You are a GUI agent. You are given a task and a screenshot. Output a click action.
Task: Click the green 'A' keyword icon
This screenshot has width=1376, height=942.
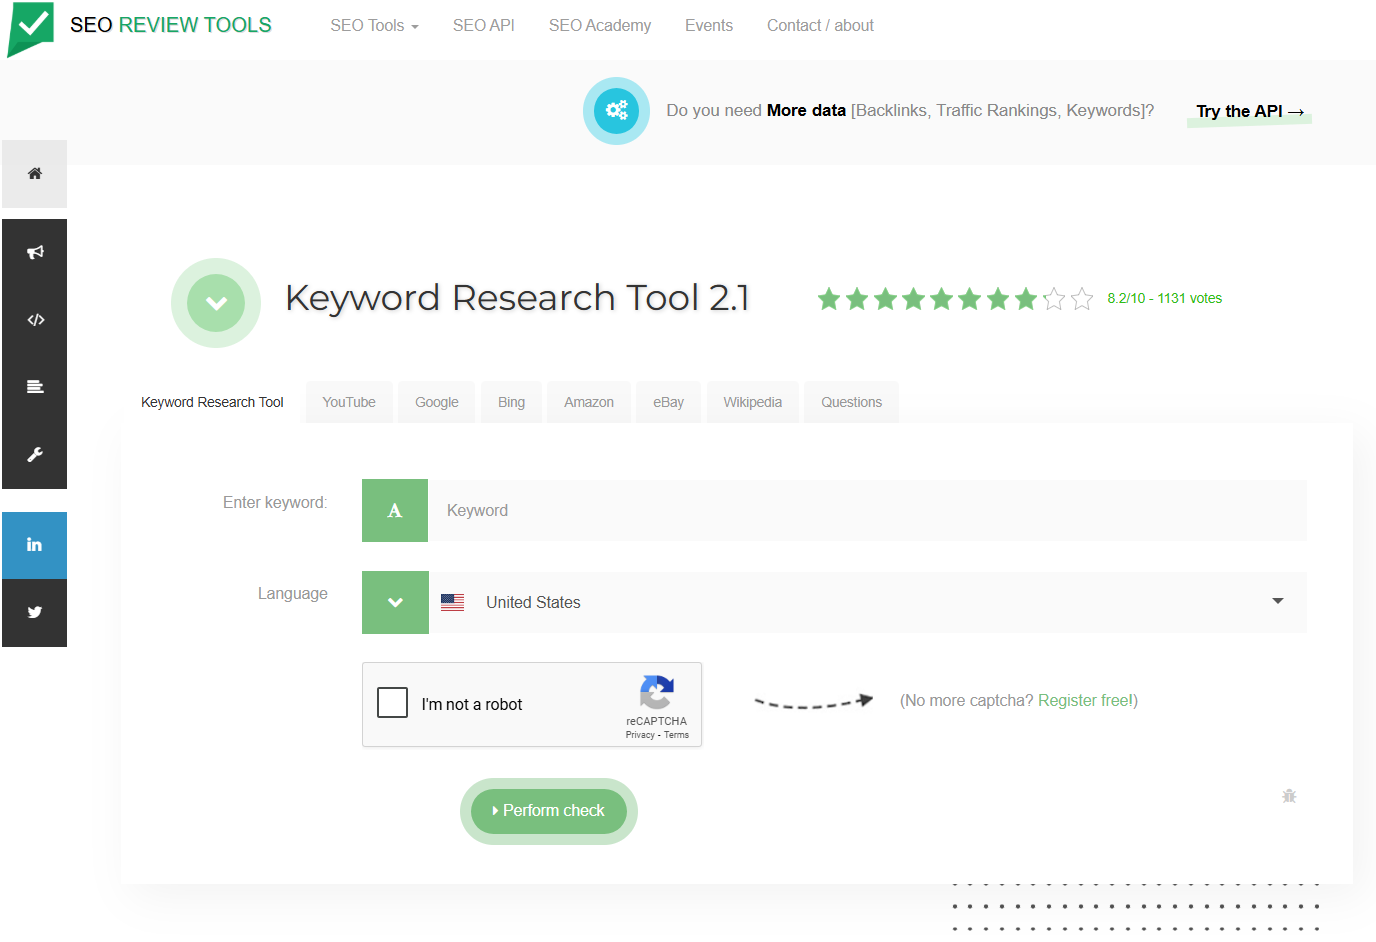tap(395, 510)
